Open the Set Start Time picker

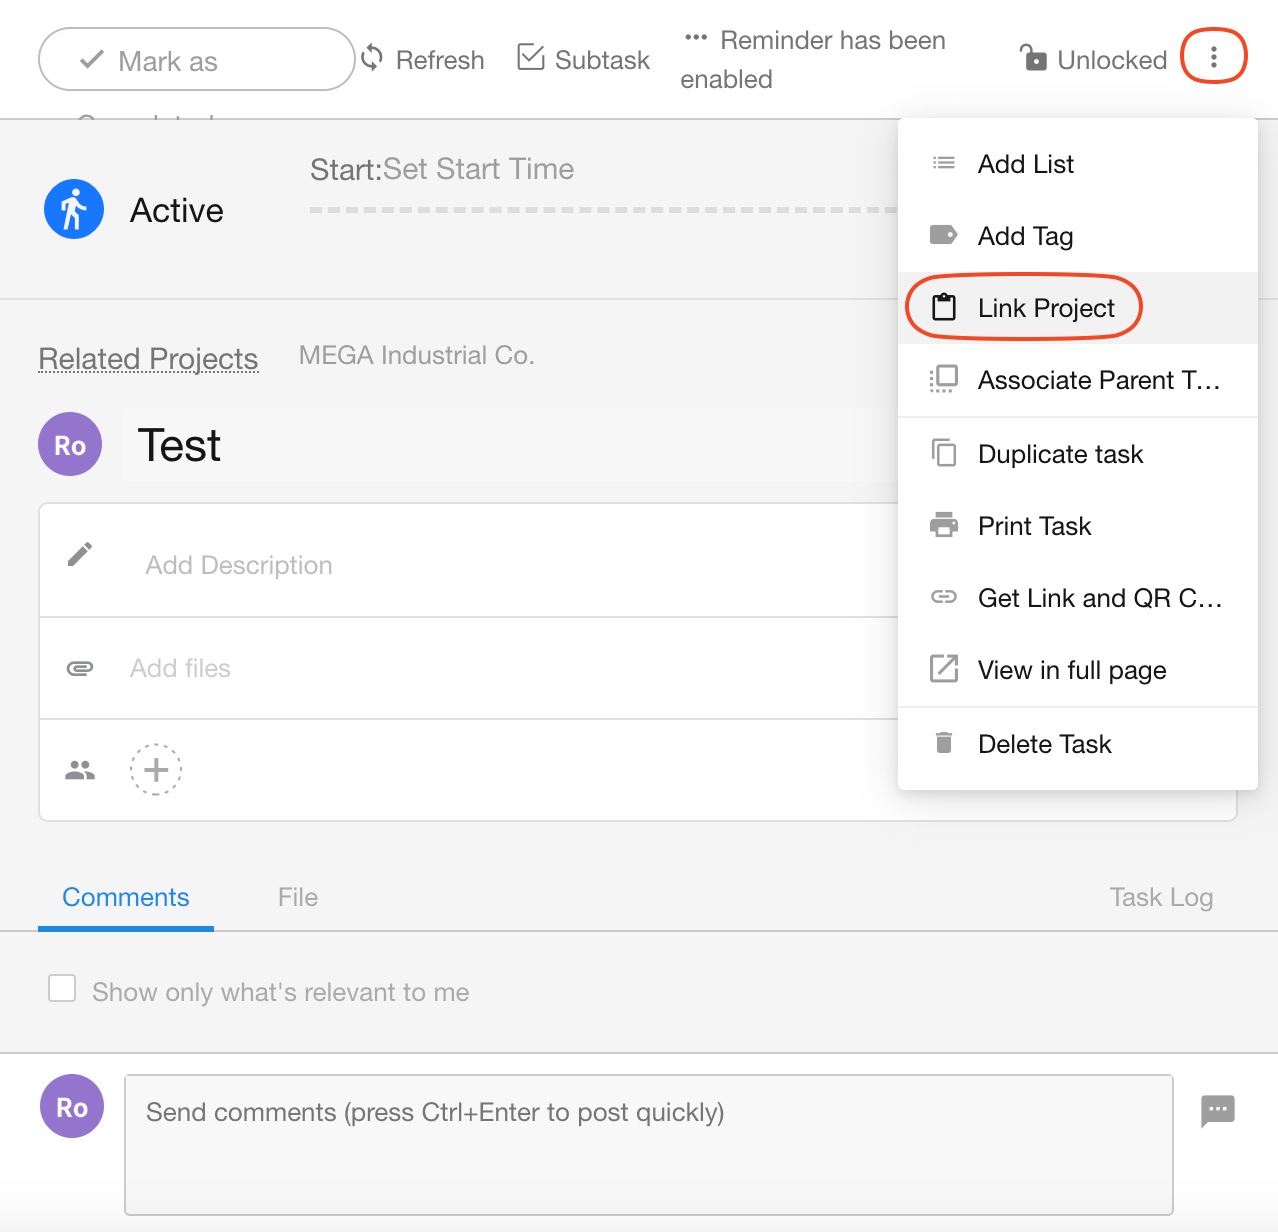click(x=478, y=169)
